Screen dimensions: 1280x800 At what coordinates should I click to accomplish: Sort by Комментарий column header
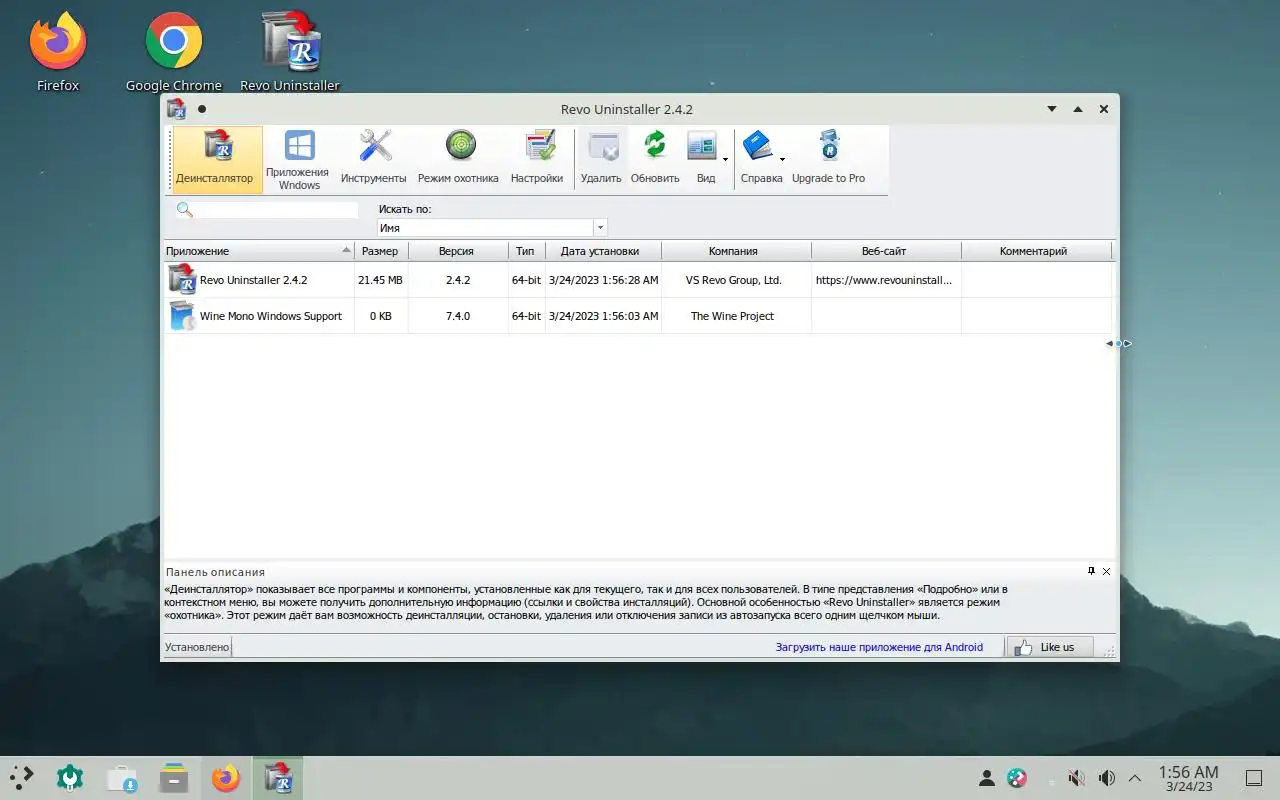[1035, 251]
